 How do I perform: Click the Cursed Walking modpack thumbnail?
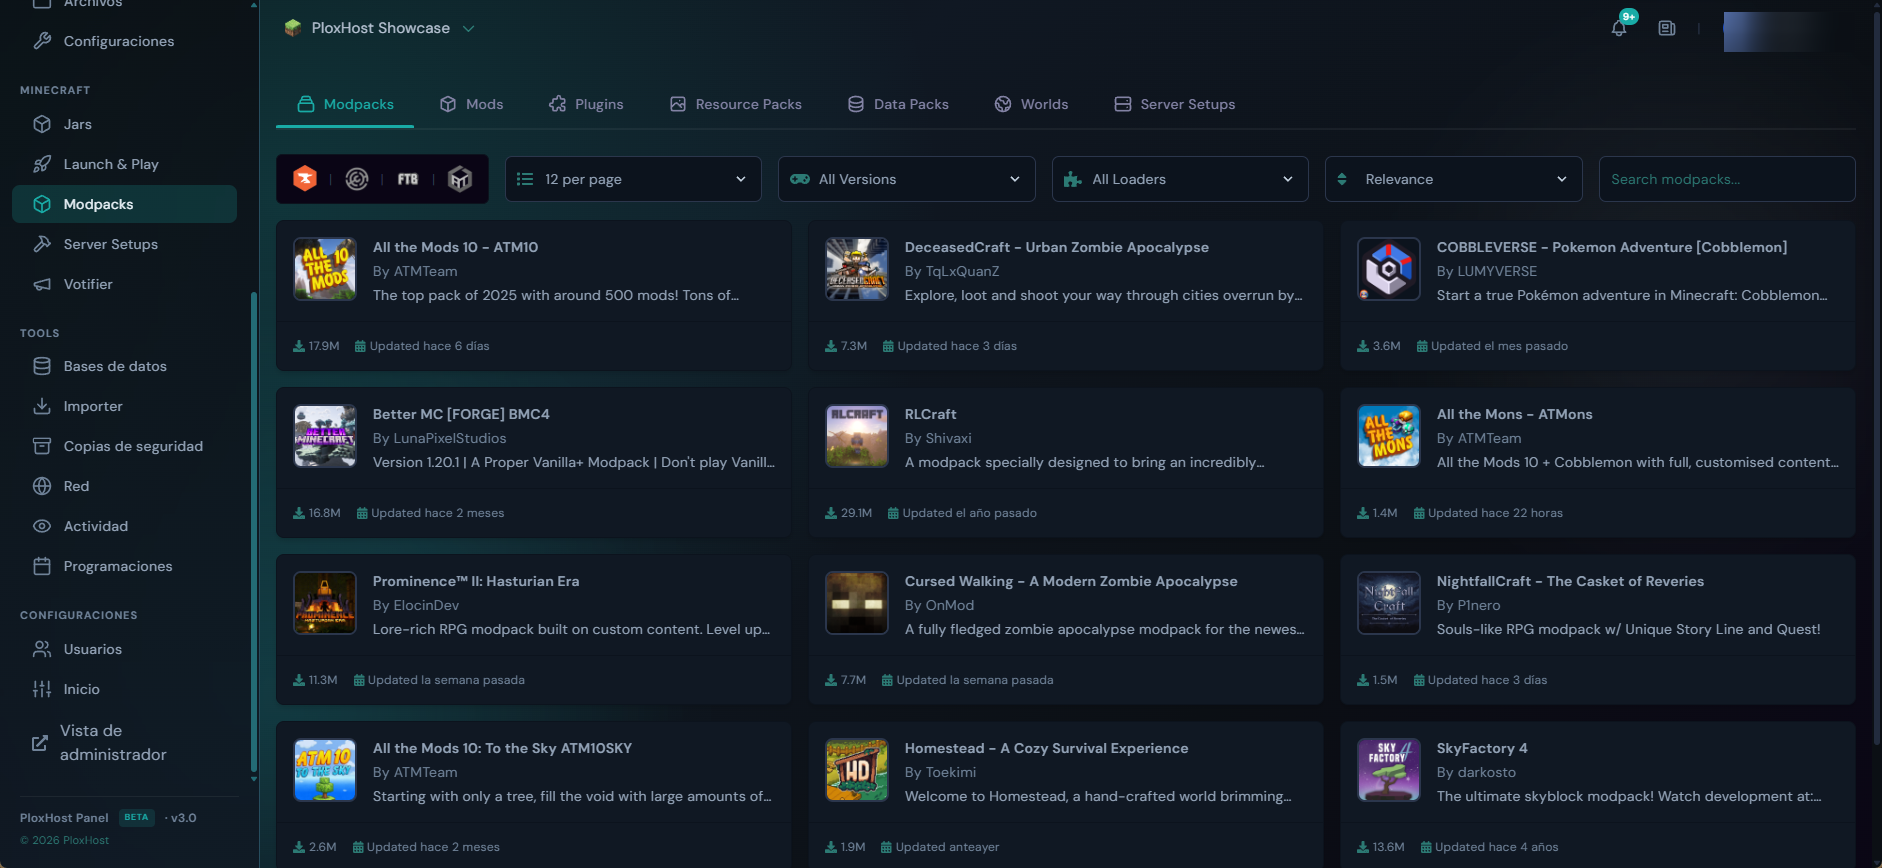pos(857,603)
